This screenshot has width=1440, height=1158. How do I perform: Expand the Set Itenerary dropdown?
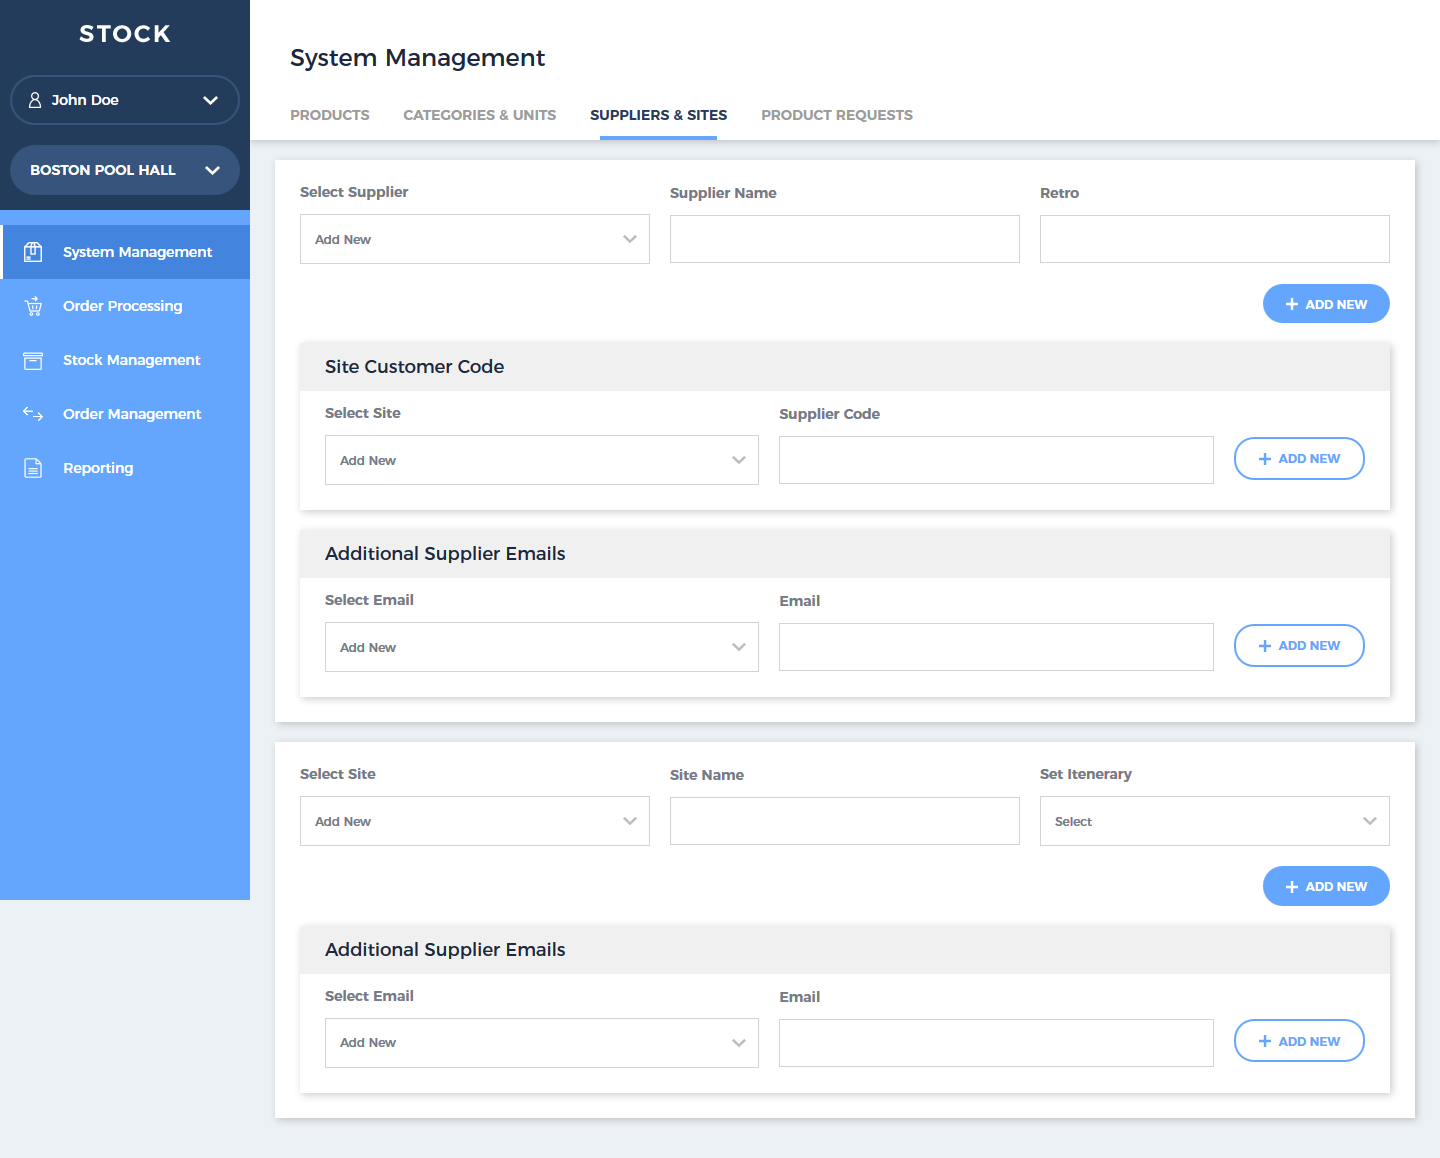[x=1214, y=821]
